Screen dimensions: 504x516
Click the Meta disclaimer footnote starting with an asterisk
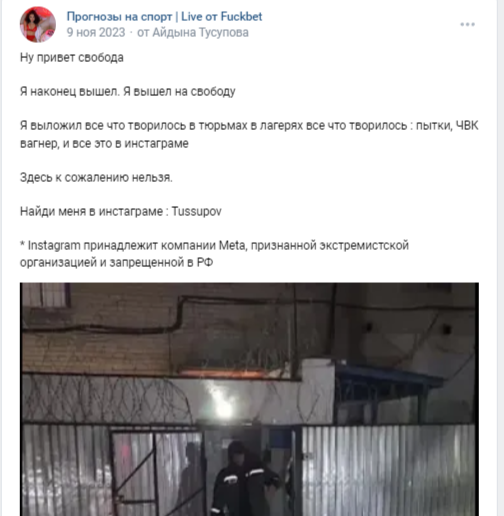[x=214, y=254]
